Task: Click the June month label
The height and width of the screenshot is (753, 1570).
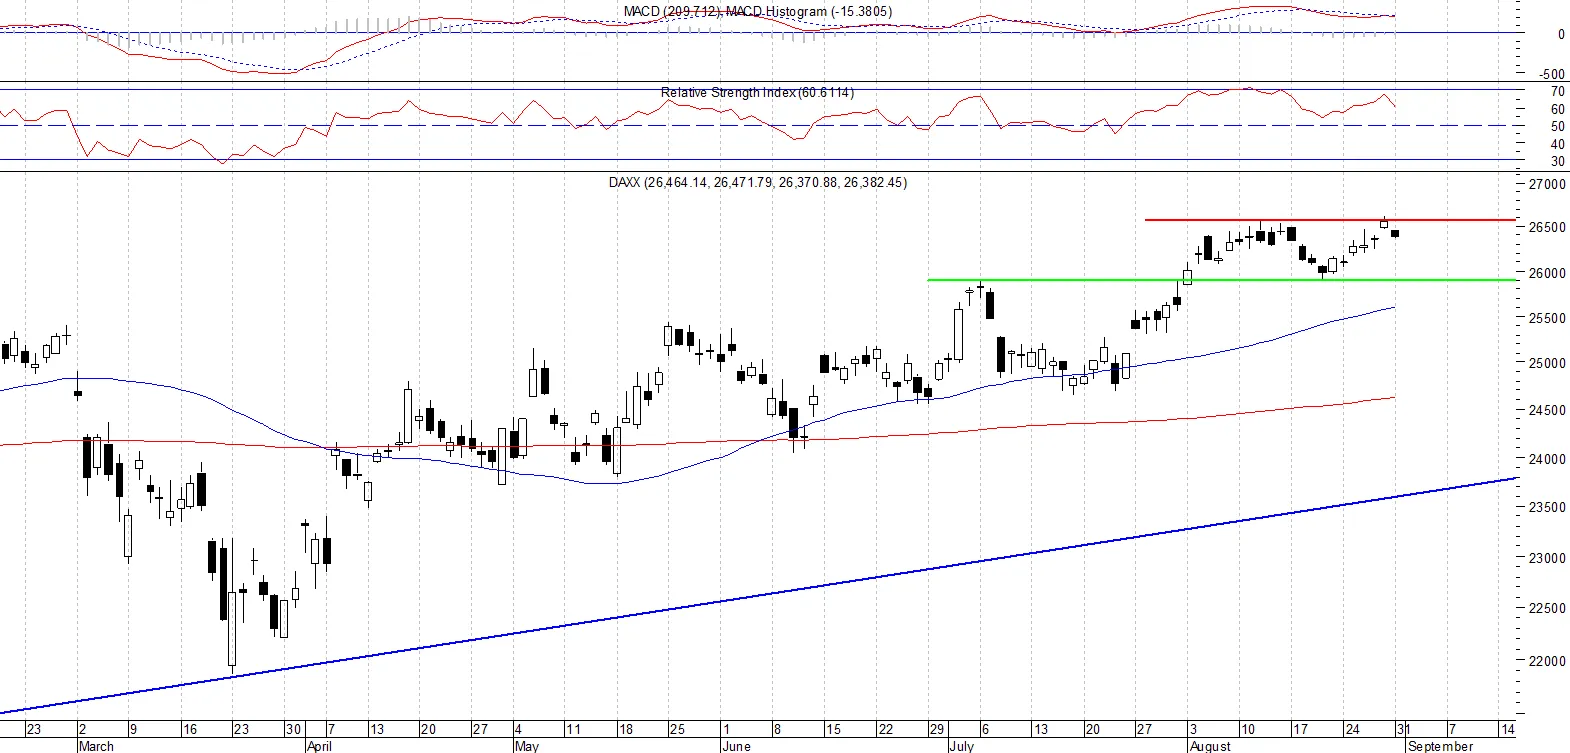Action: pyautogui.click(x=735, y=746)
